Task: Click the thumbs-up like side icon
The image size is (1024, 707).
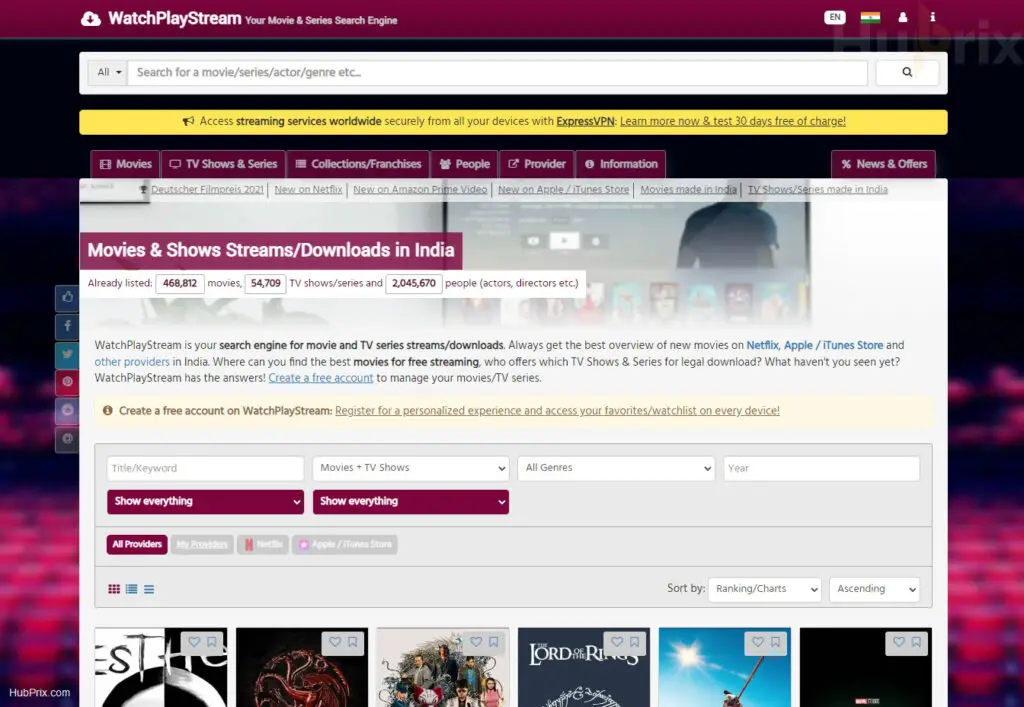Action: 67,298
